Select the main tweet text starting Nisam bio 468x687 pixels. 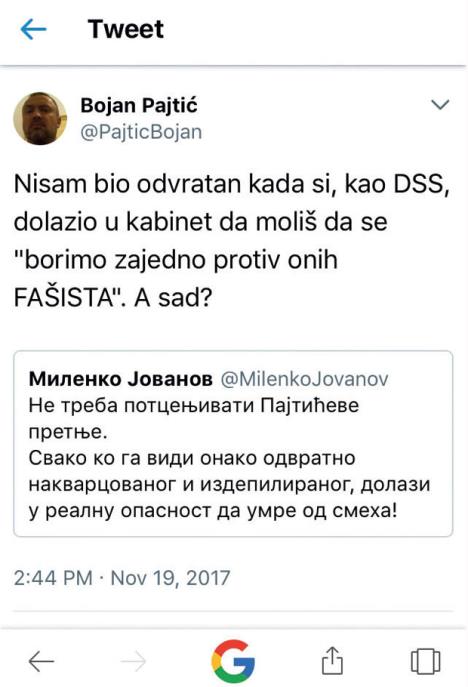coord(232,241)
